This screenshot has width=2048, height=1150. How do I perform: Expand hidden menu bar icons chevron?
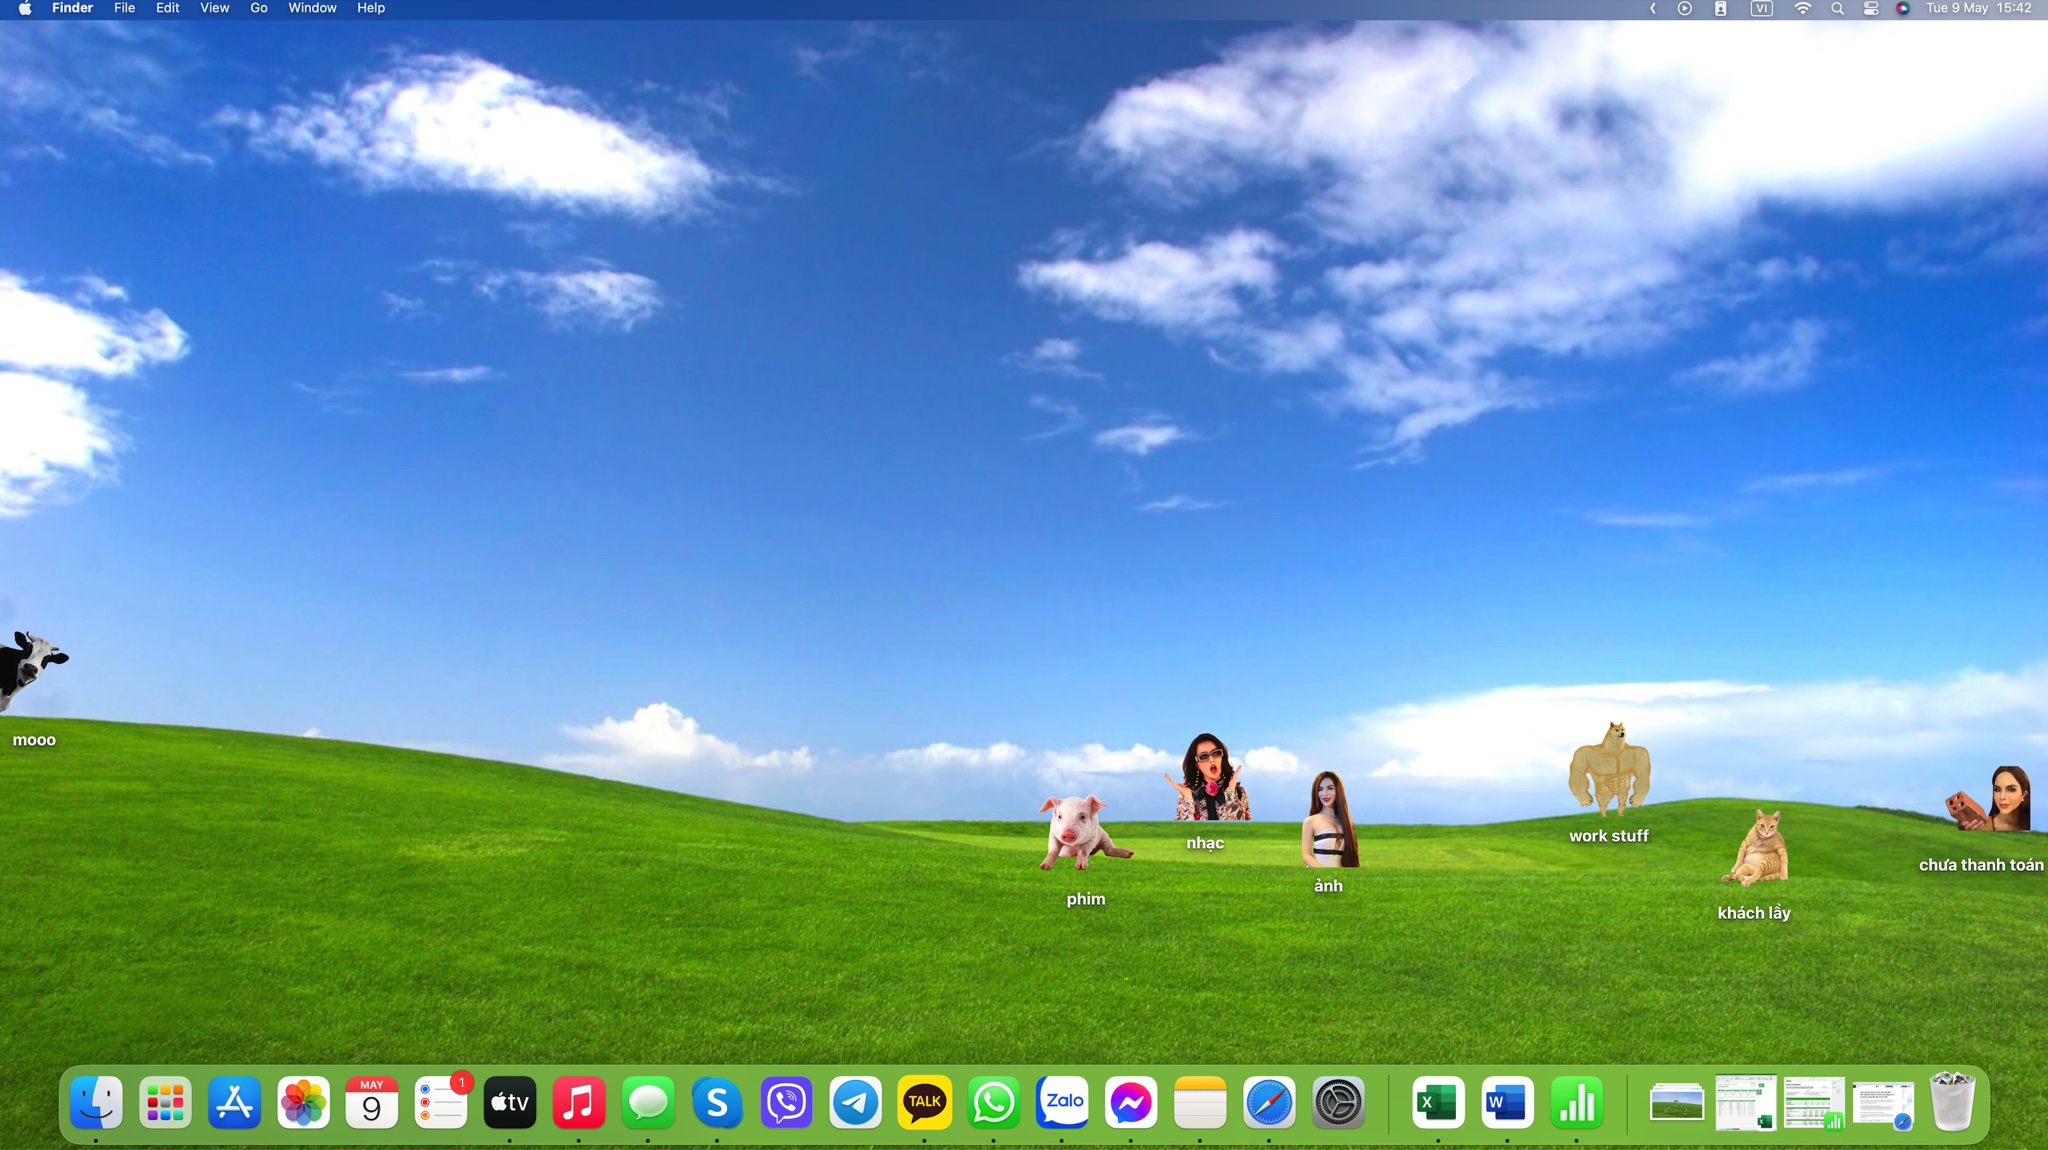1652,8
